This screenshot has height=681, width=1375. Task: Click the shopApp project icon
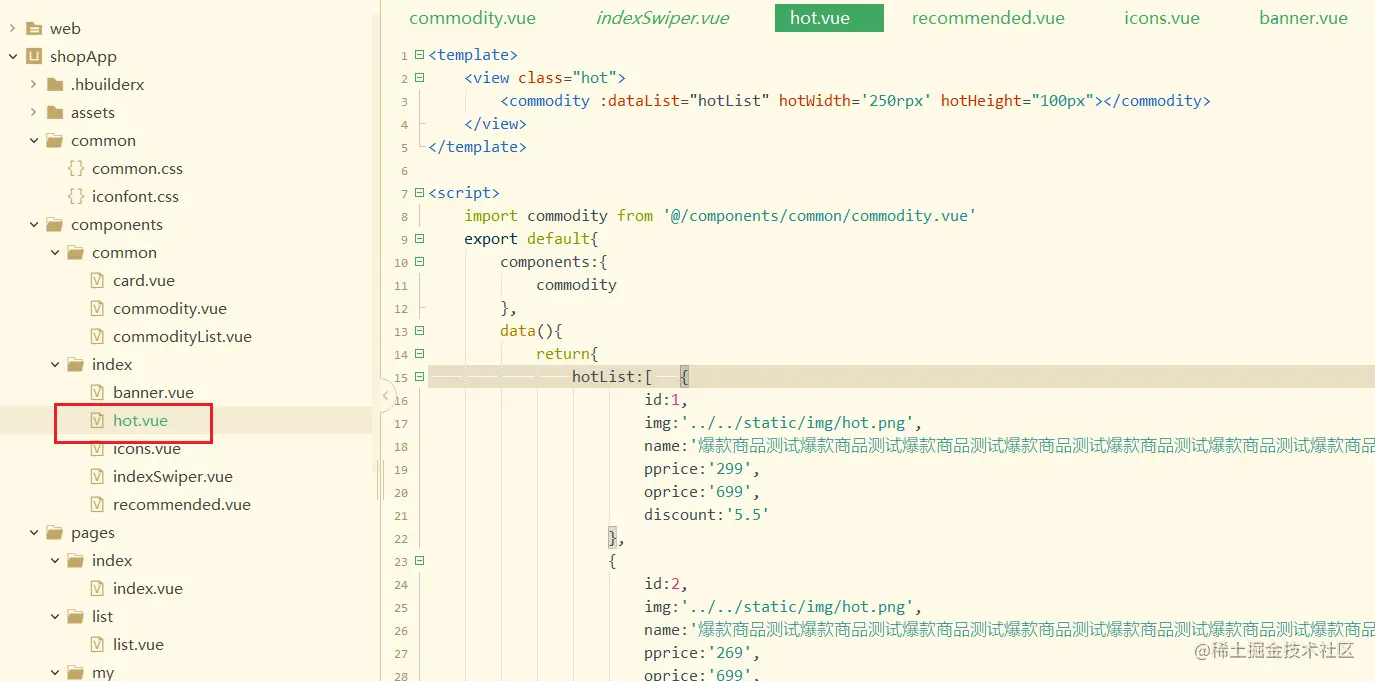click(x=34, y=57)
